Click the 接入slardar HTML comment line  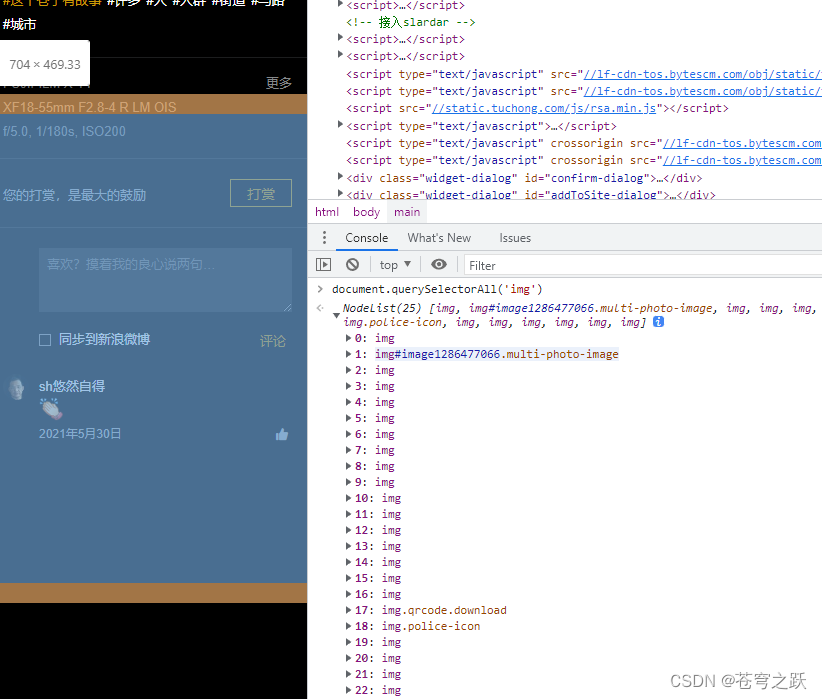410,22
